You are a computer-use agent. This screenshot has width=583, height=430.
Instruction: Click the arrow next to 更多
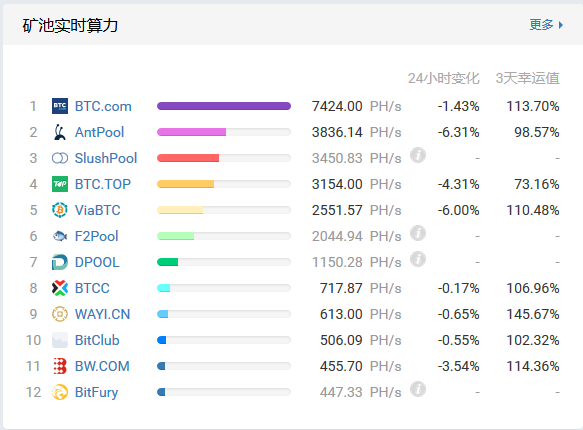tap(561, 25)
